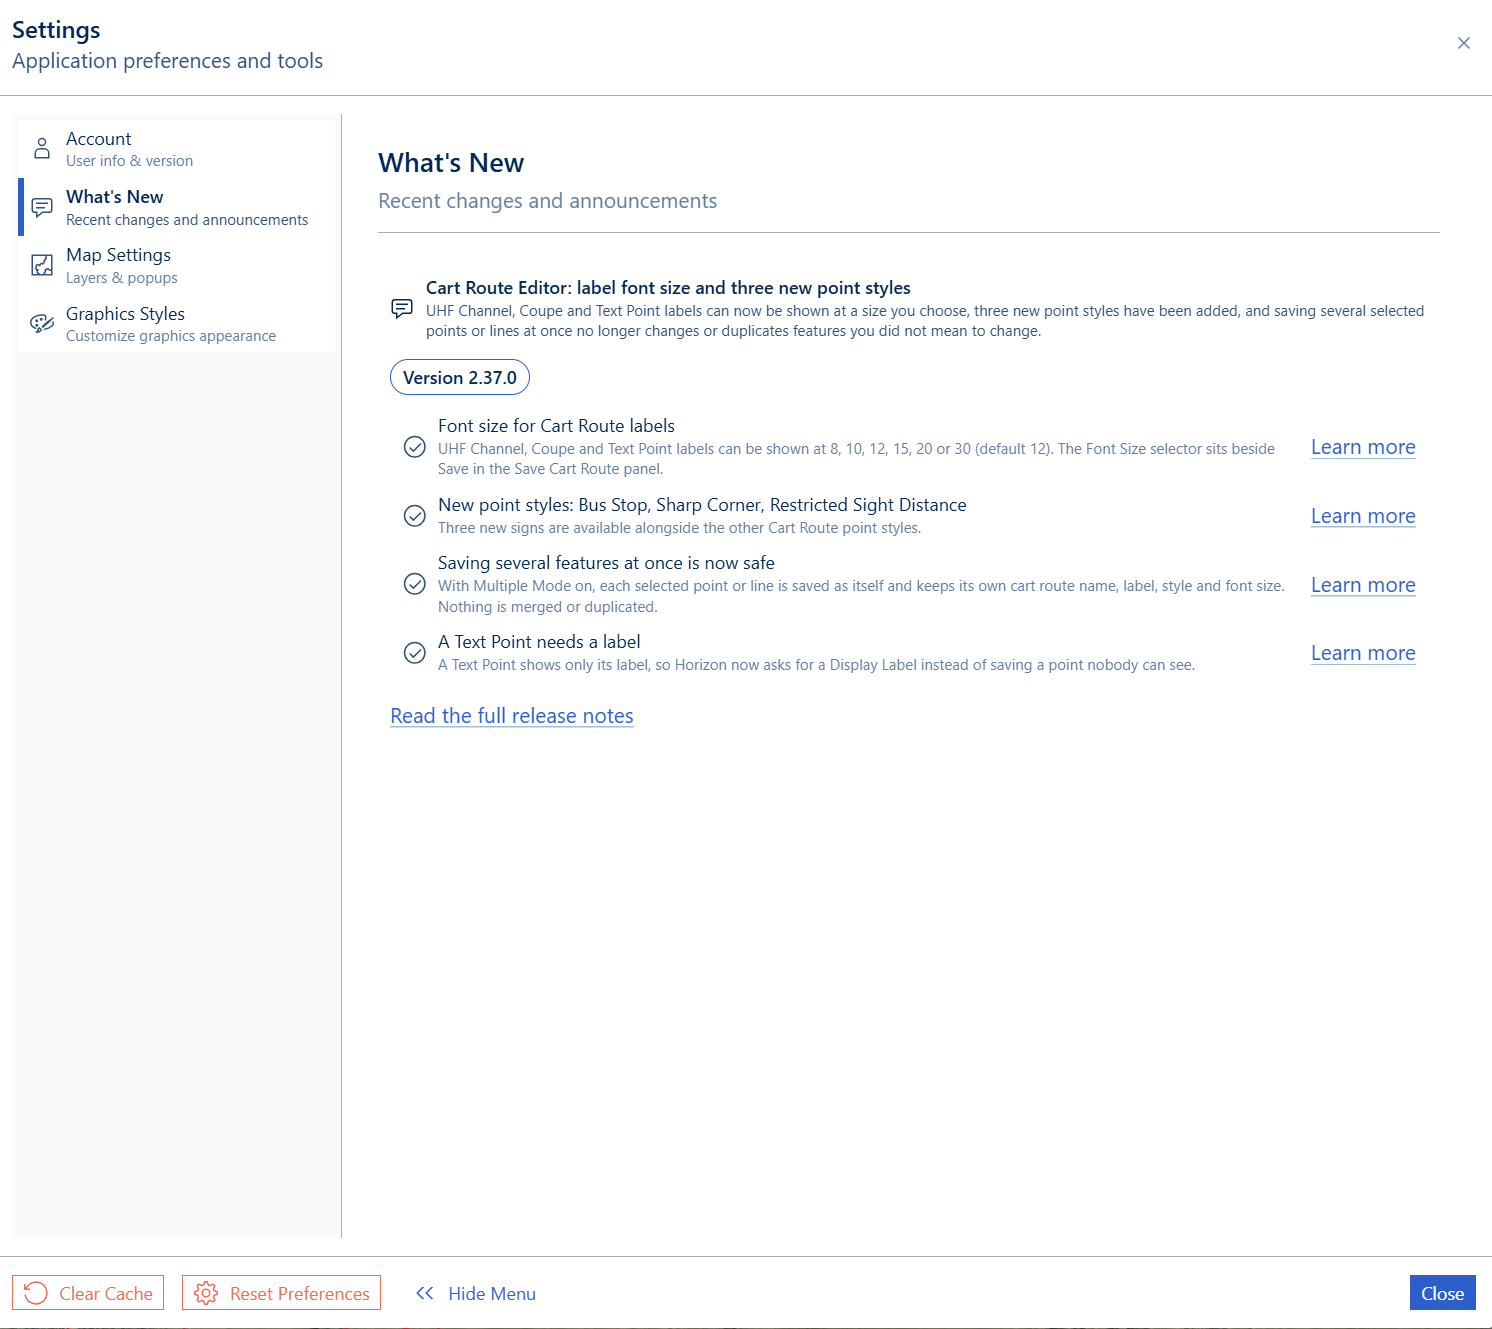Click the Layers & popups caption
The image size is (1492, 1329).
pos(122,278)
